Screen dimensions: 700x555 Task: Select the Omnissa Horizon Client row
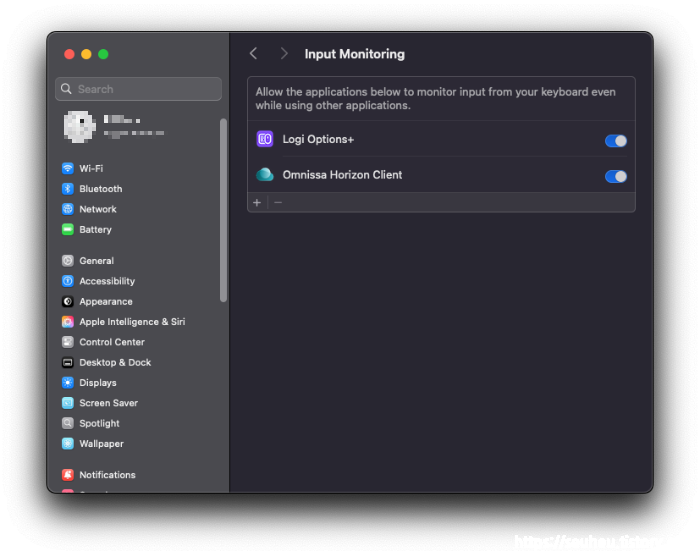(441, 175)
